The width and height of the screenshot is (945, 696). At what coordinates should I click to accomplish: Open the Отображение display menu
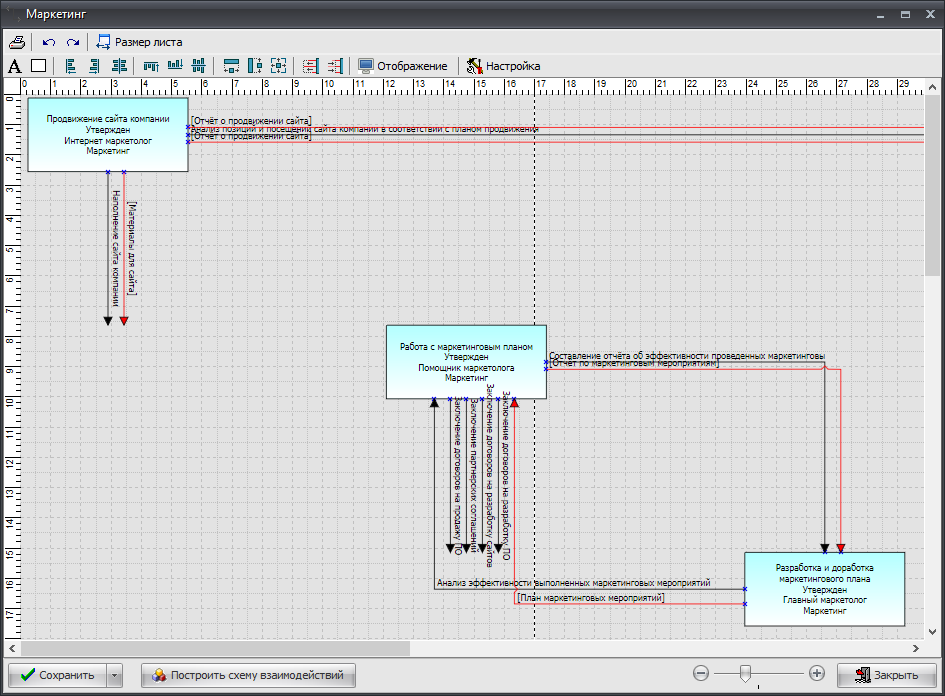(x=402, y=66)
